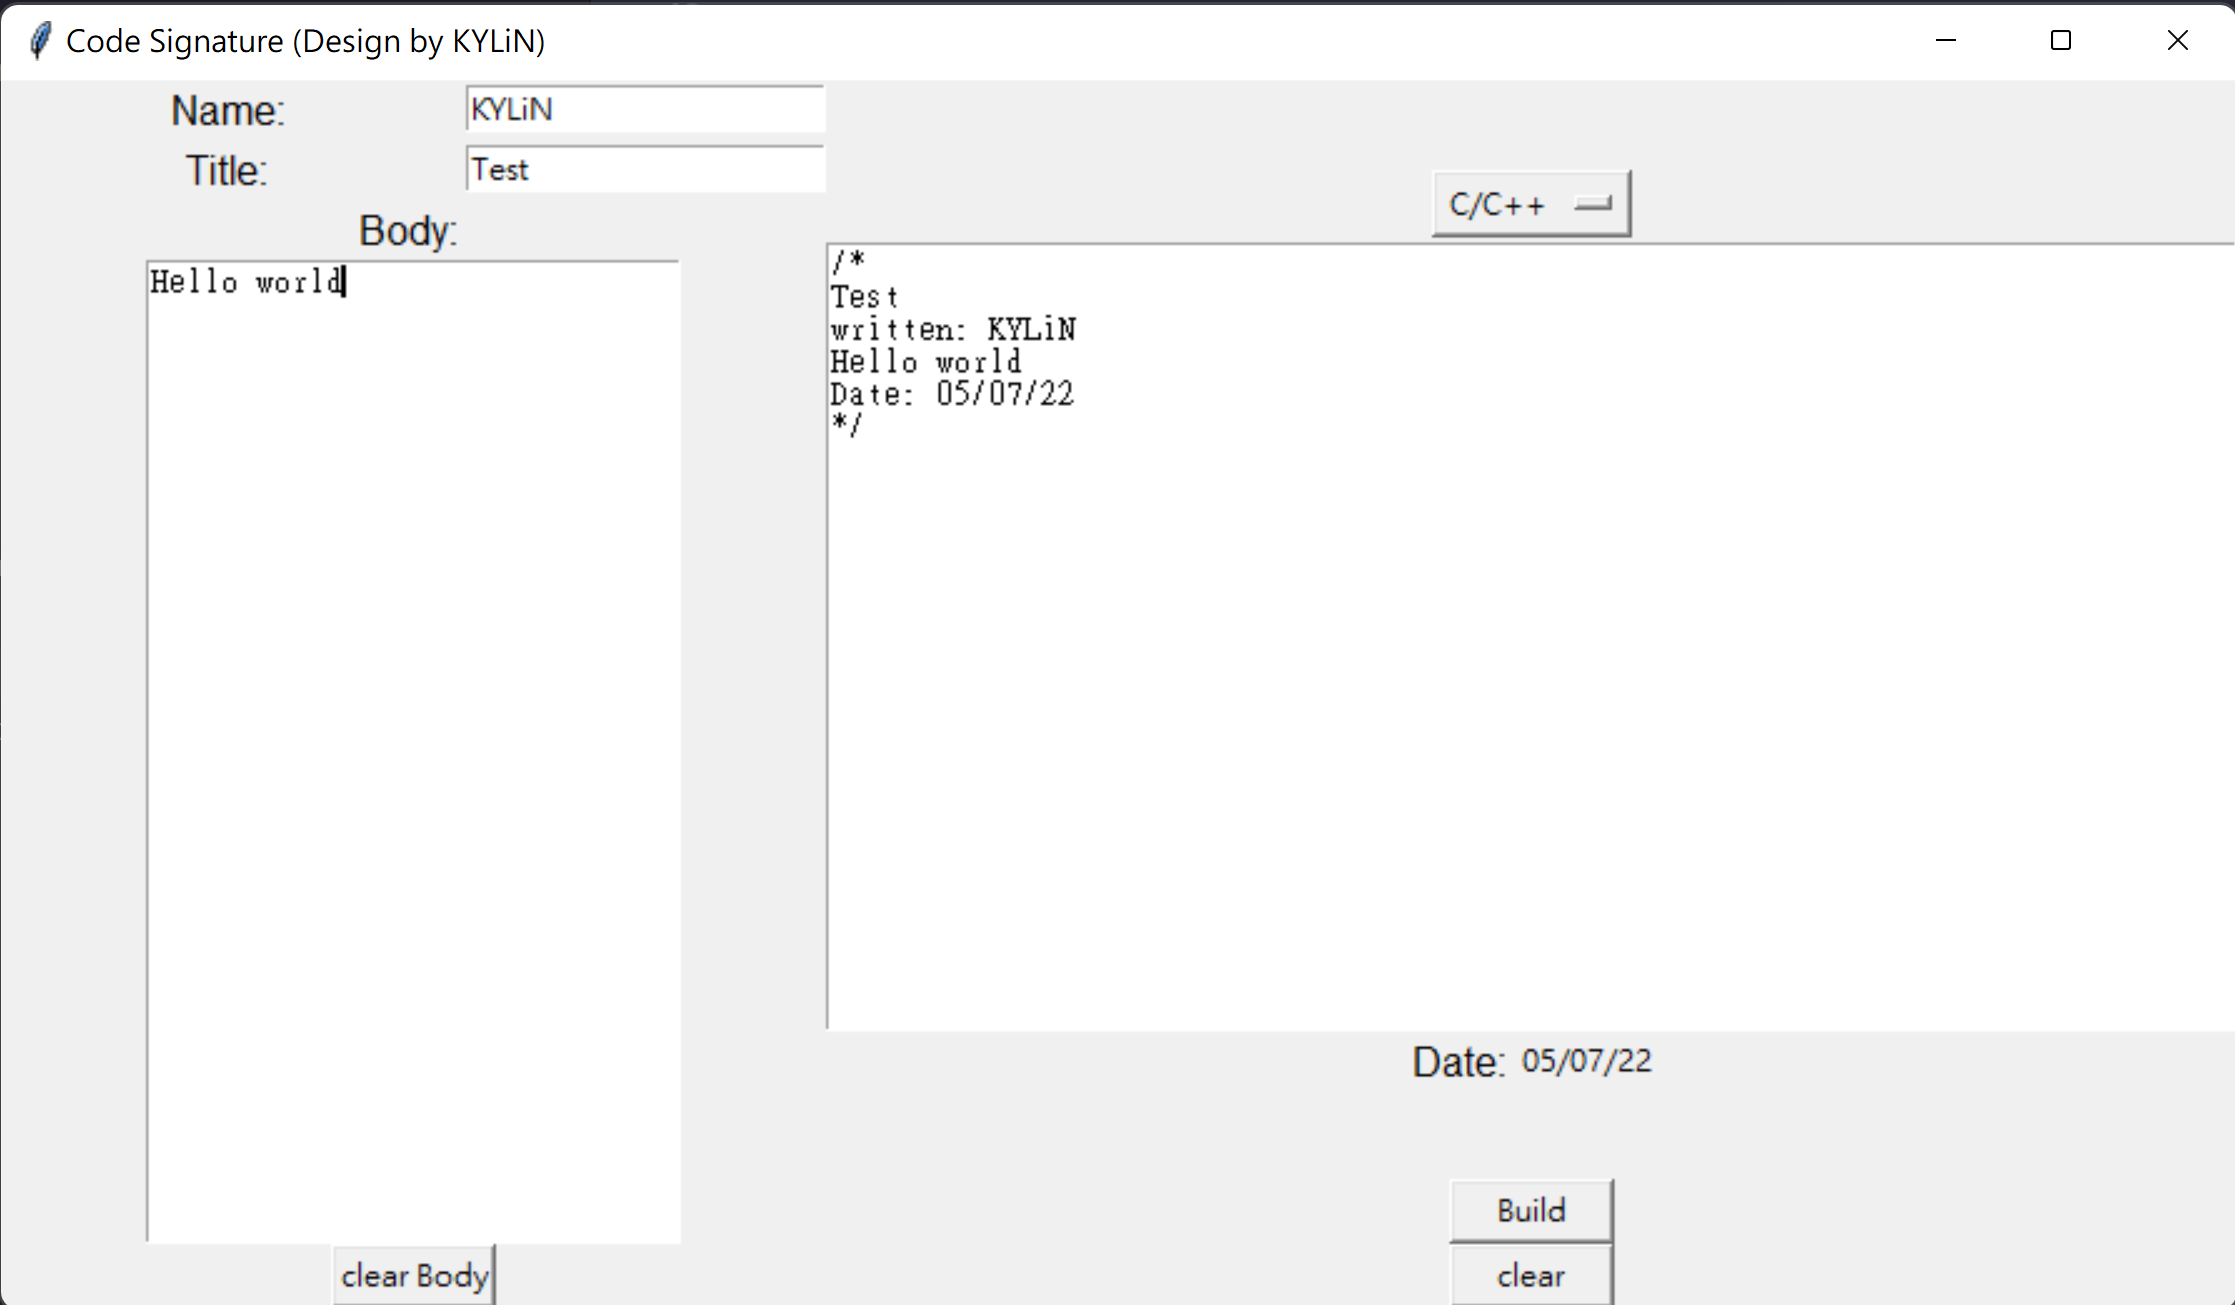
Task: Click the Name: label
Action: coord(228,111)
